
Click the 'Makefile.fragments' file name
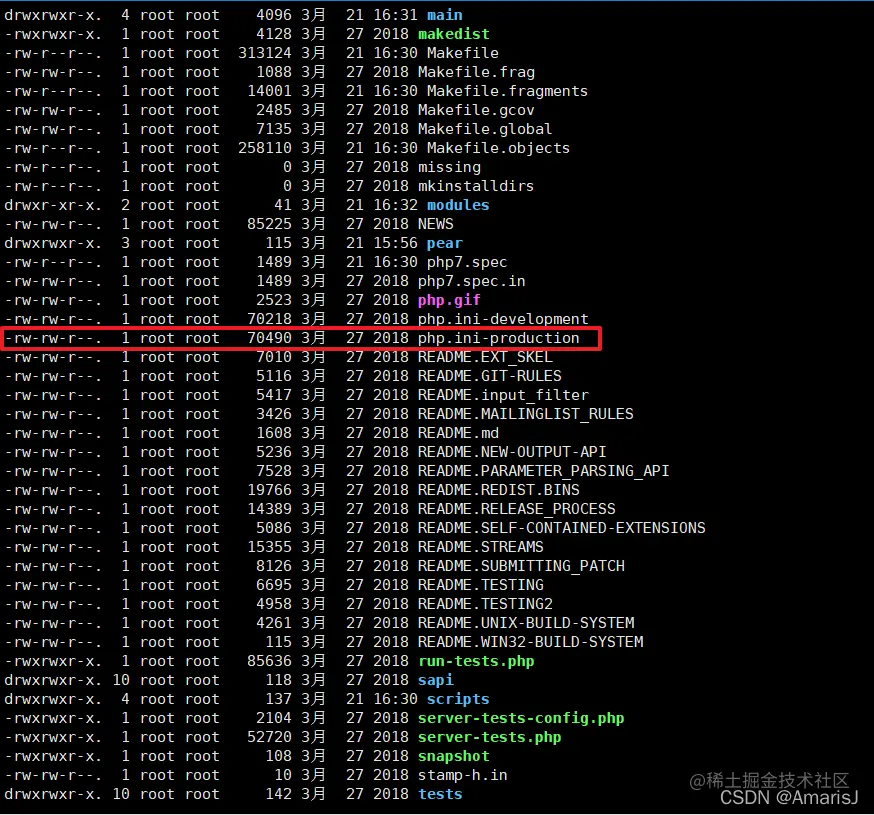(x=507, y=91)
